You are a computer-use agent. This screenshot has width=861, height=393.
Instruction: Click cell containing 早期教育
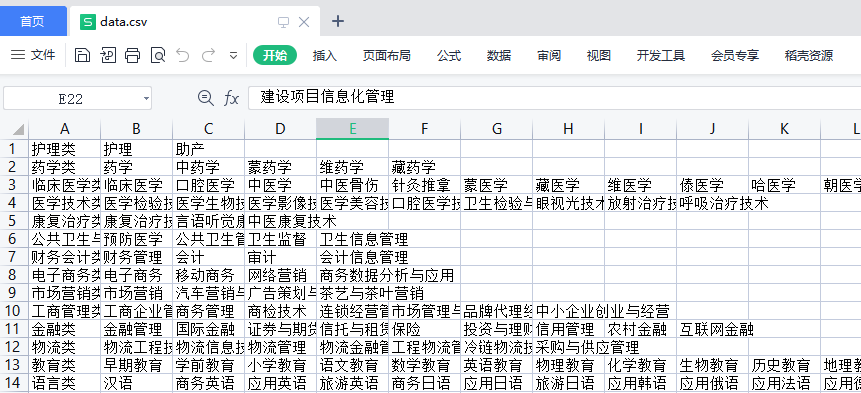click(x=137, y=365)
